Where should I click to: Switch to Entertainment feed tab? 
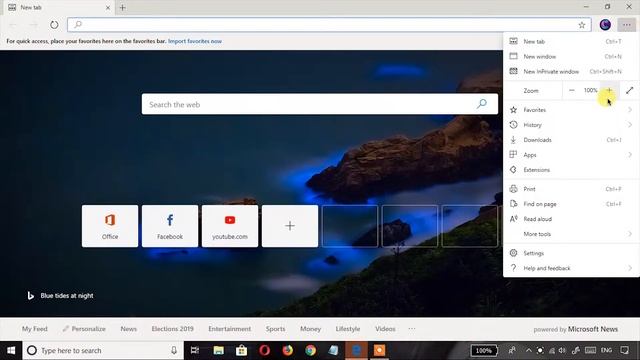click(230, 329)
